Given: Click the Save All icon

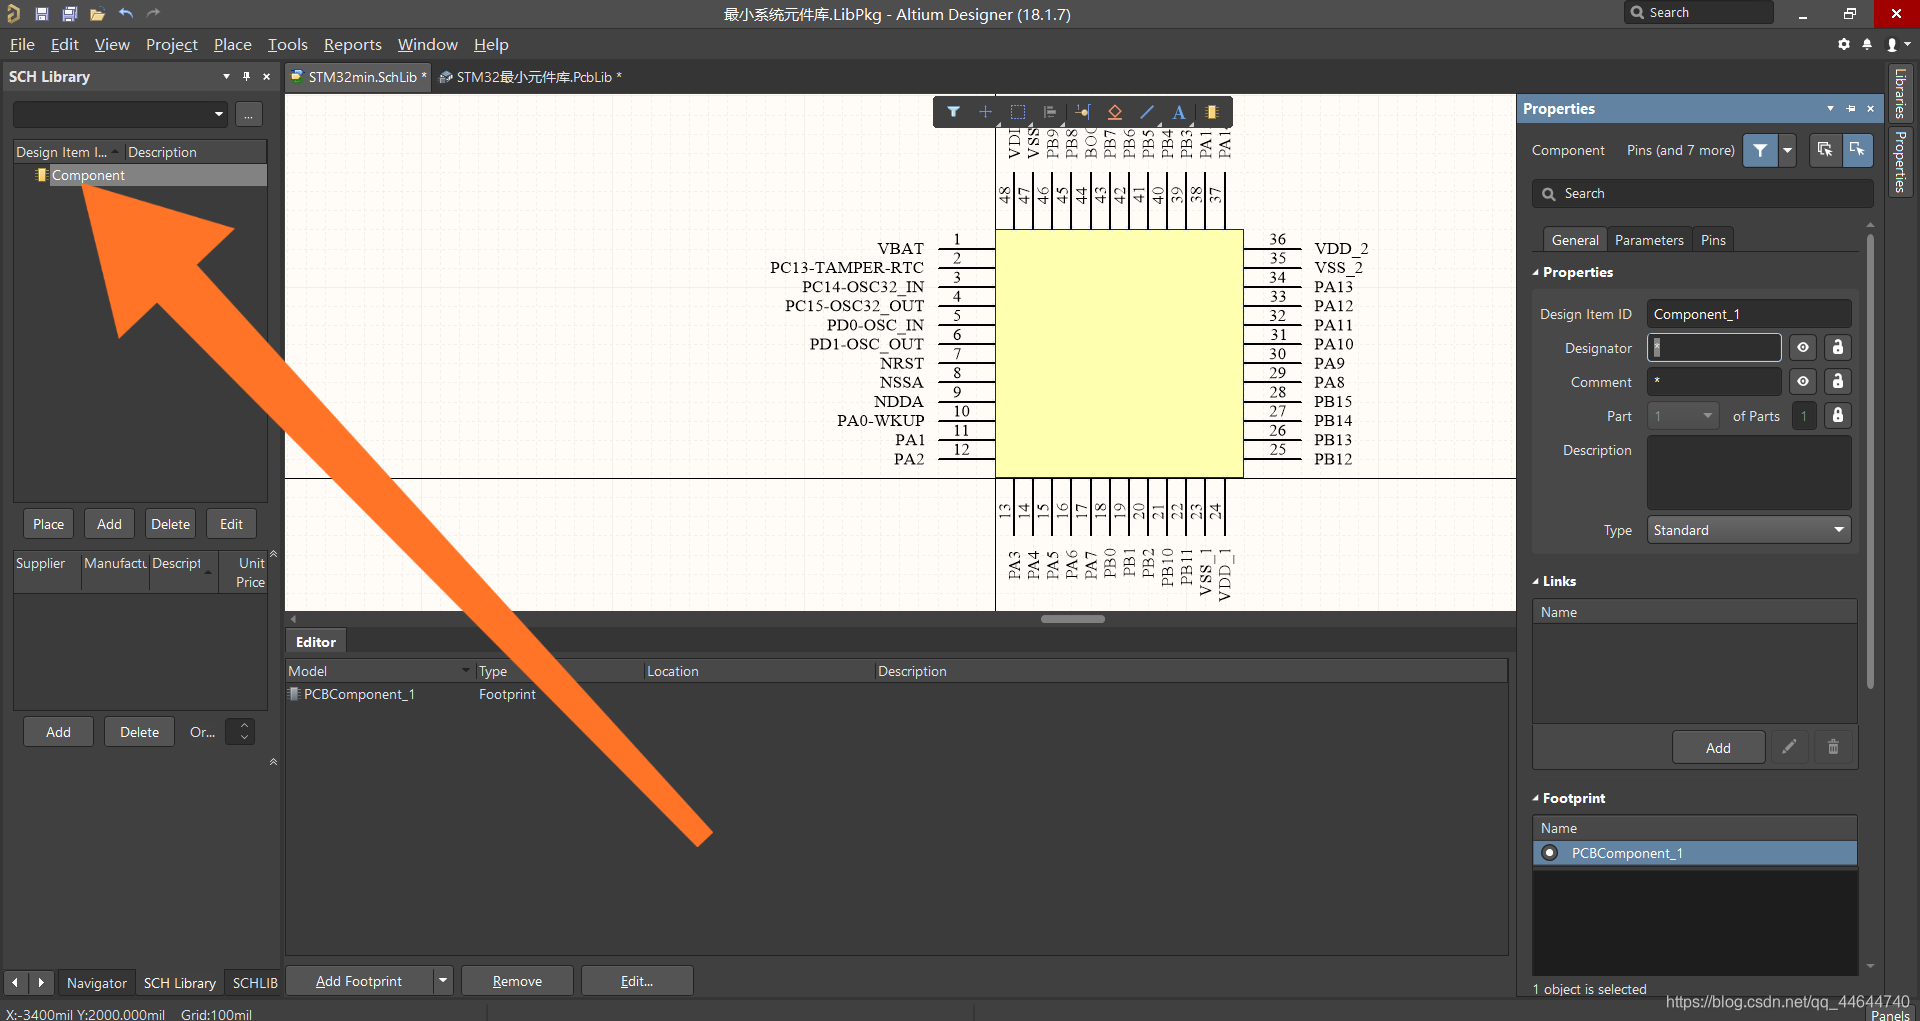Looking at the screenshot, I should (70, 14).
